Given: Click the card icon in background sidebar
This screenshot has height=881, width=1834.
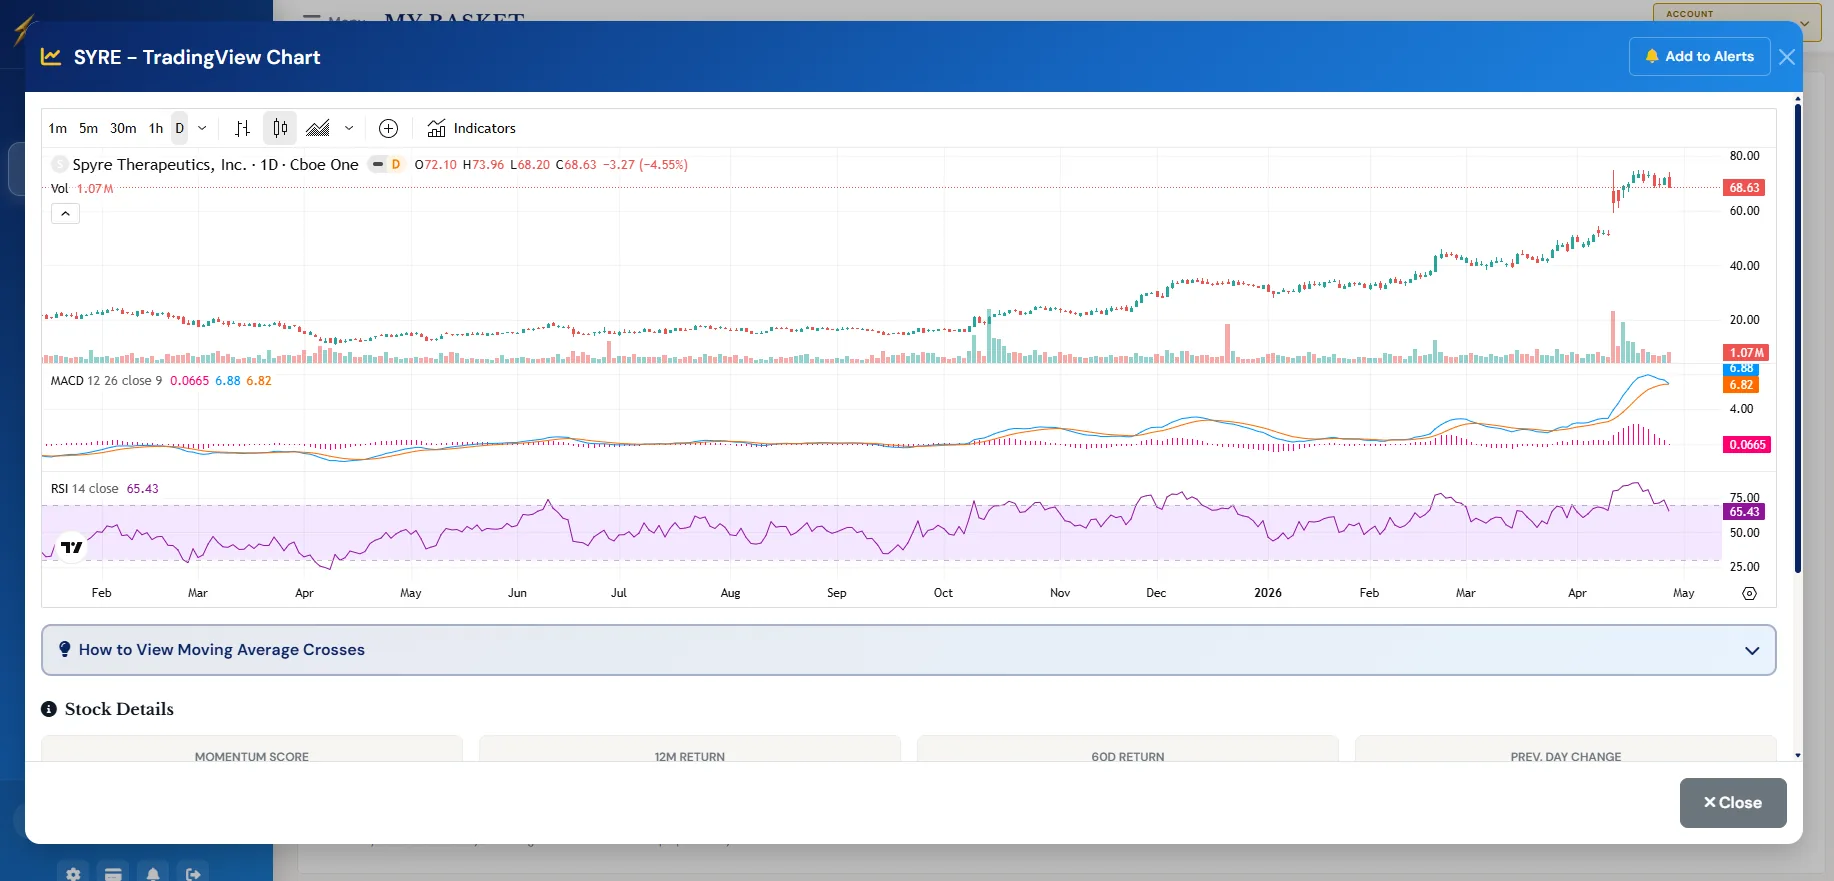Looking at the screenshot, I should [x=113, y=874].
